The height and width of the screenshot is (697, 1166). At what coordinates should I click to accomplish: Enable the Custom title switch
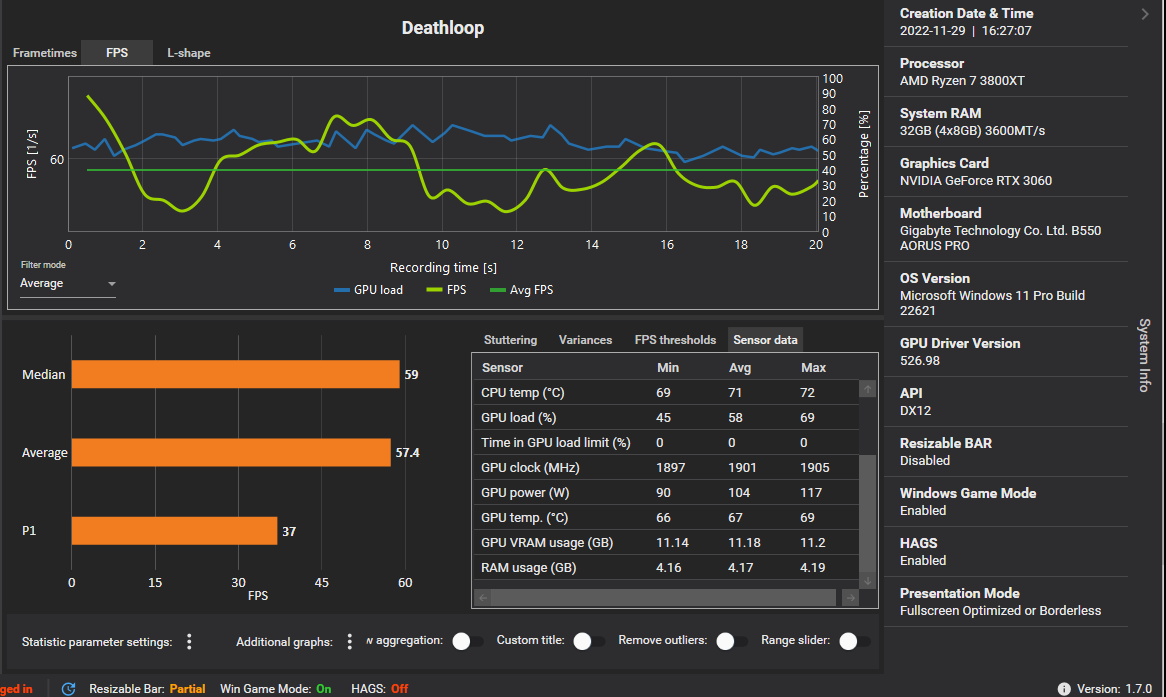click(x=589, y=641)
